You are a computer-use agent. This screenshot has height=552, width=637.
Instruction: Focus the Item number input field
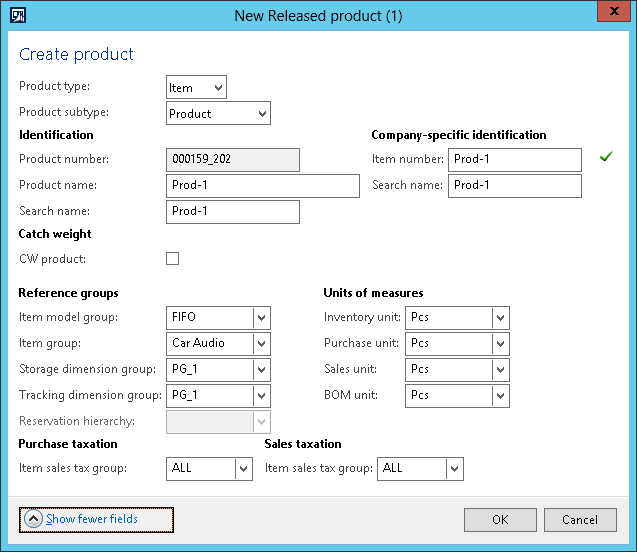(514, 159)
